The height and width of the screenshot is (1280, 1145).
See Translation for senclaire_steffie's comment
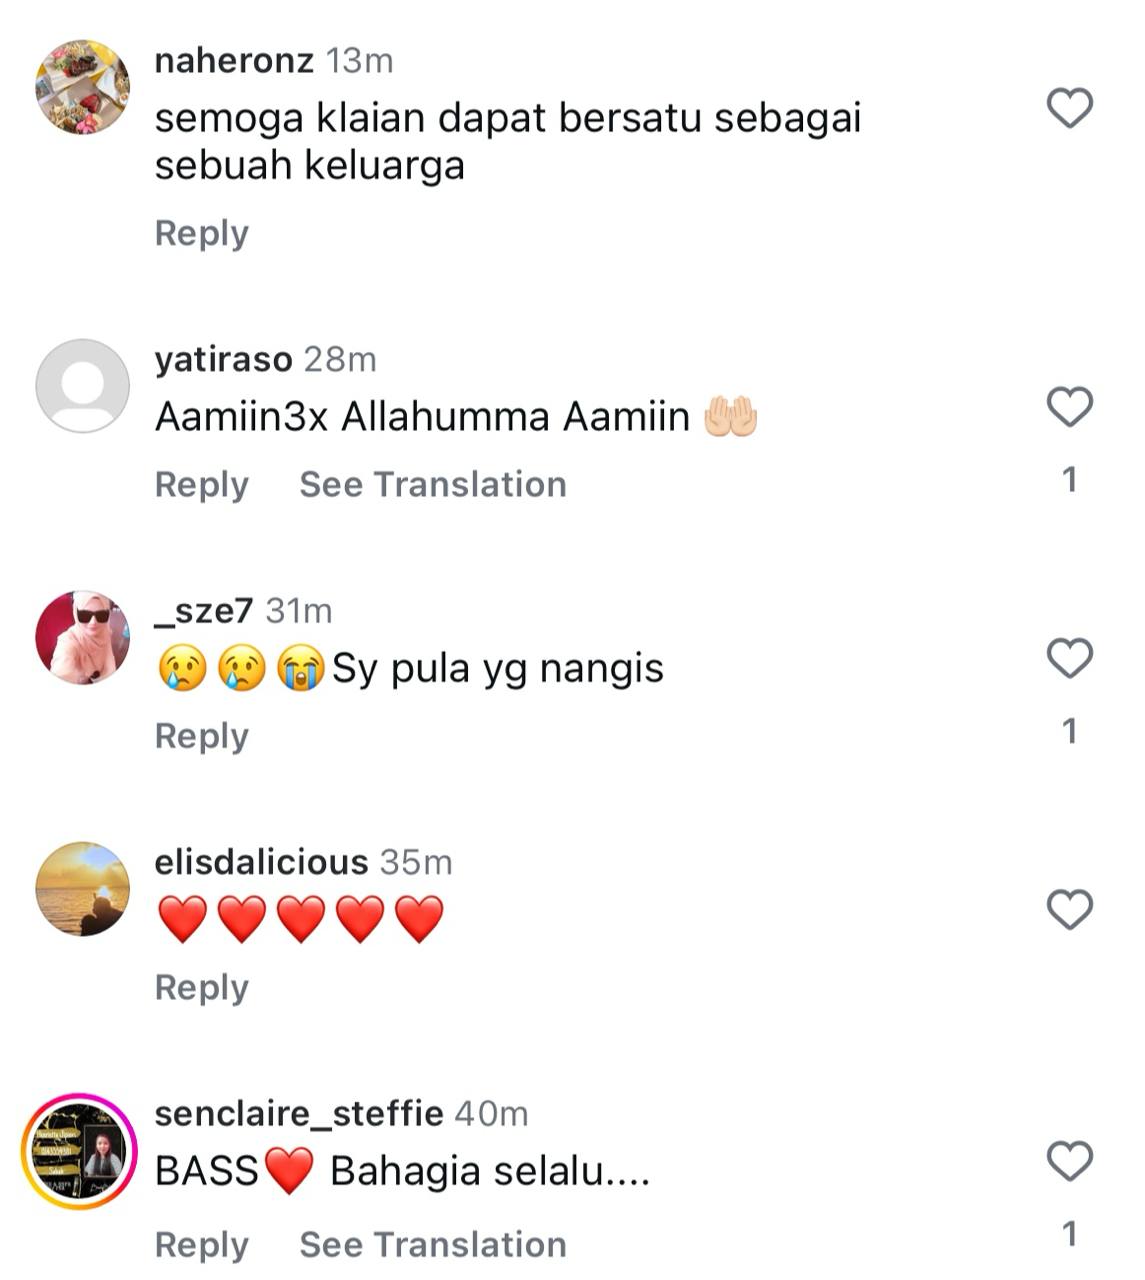pyautogui.click(x=433, y=1245)
